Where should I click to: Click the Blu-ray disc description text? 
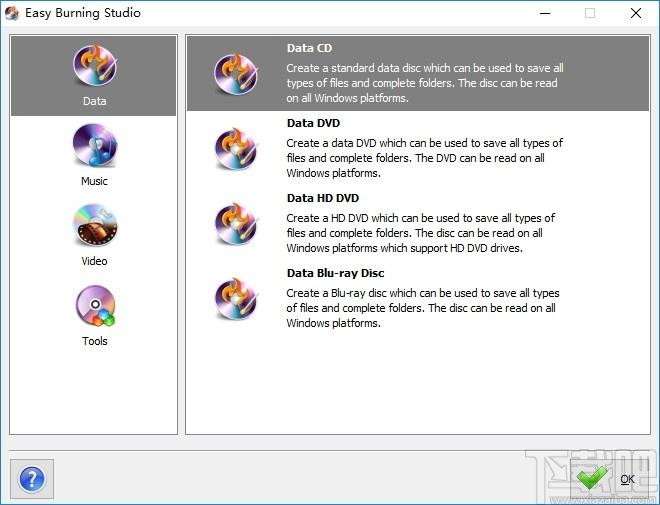pos(423,308)
